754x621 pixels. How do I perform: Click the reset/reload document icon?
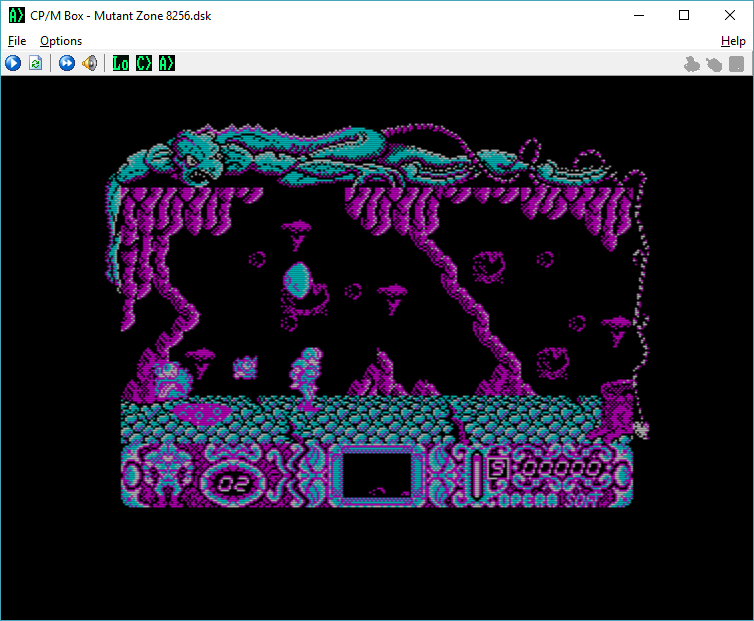click(x=36, y=63)
